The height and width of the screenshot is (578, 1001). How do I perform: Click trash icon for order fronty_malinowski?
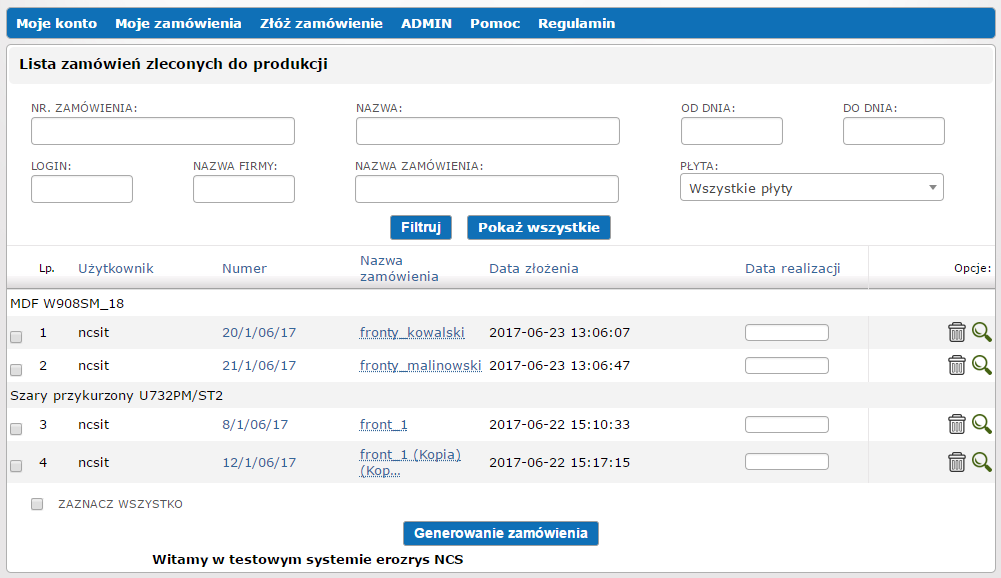[956, 365]
